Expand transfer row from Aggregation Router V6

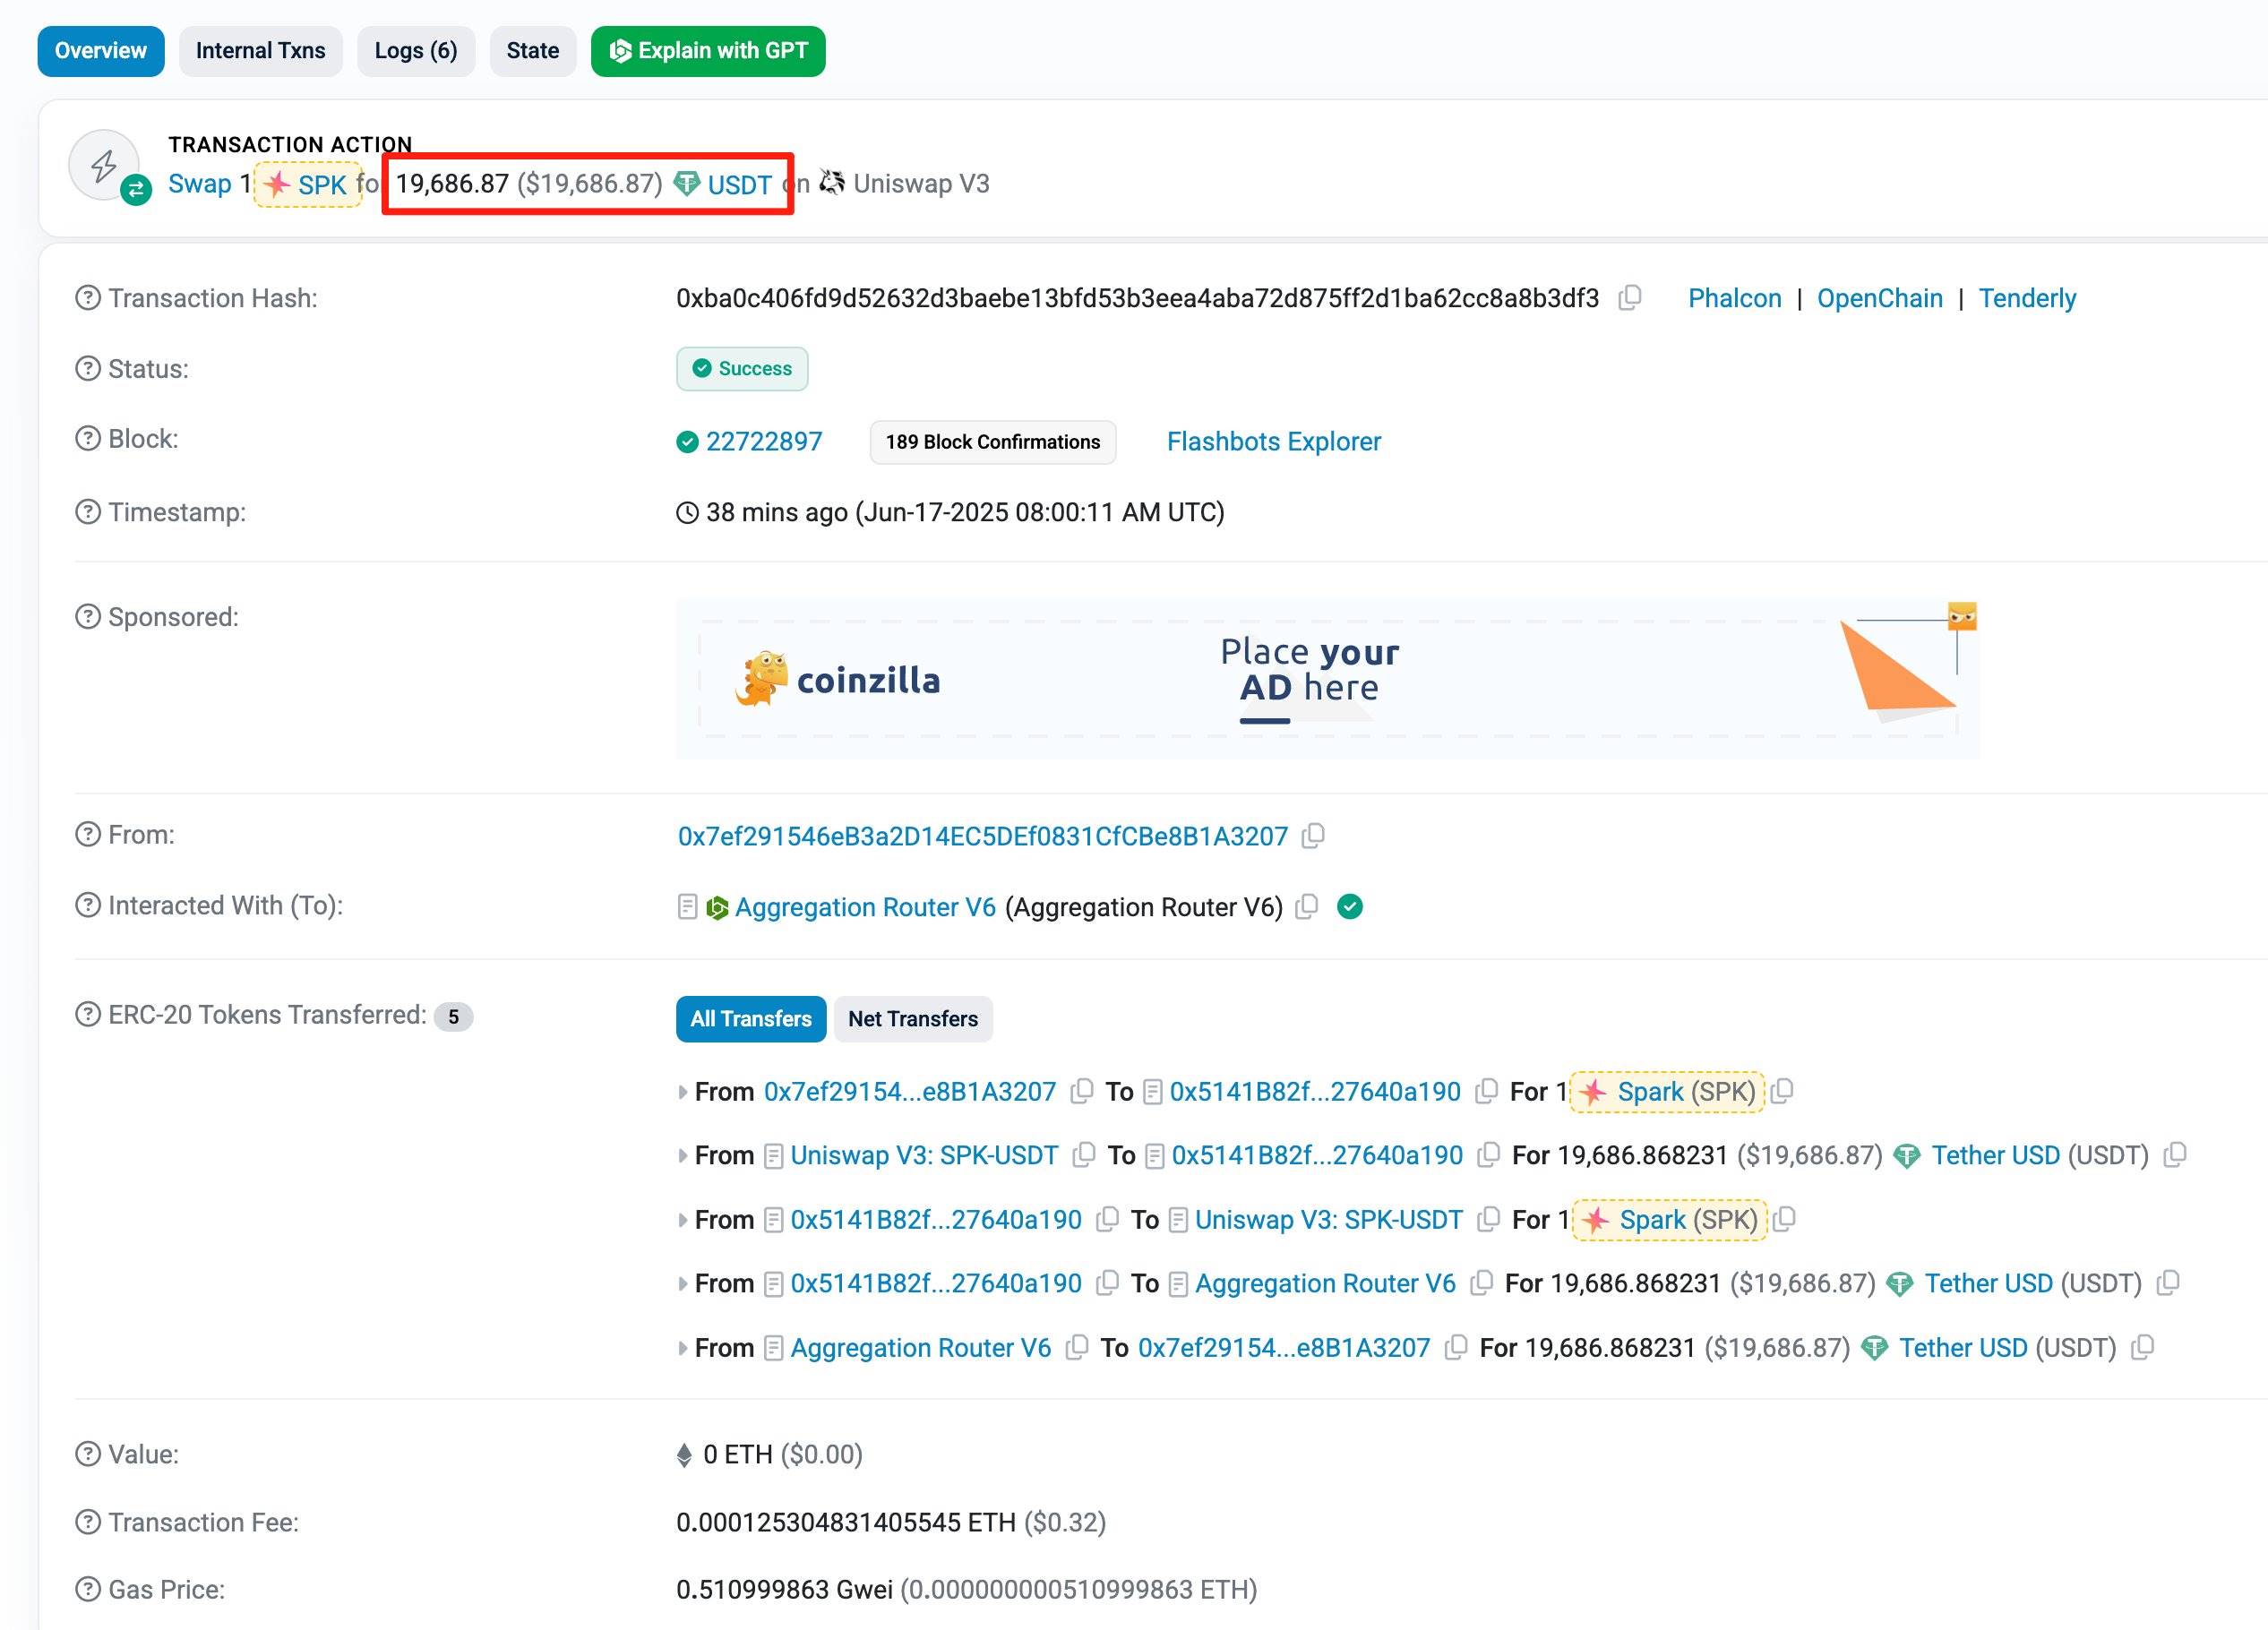coord(683,1348)
